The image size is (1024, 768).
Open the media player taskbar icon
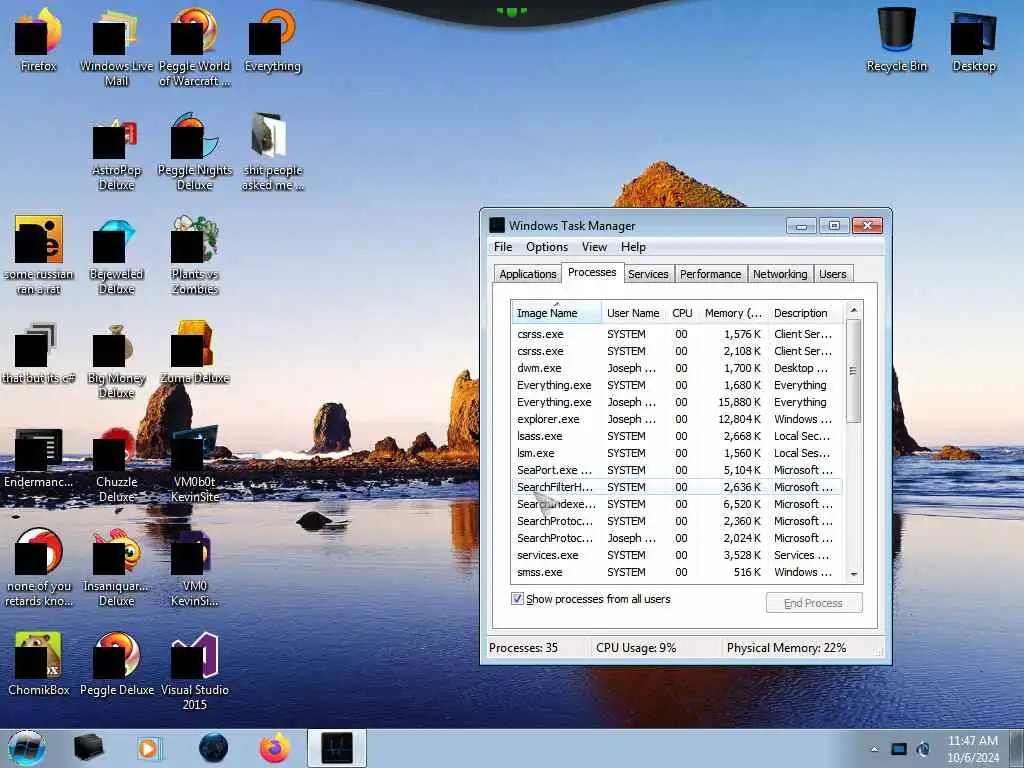(x=150, y=748)
